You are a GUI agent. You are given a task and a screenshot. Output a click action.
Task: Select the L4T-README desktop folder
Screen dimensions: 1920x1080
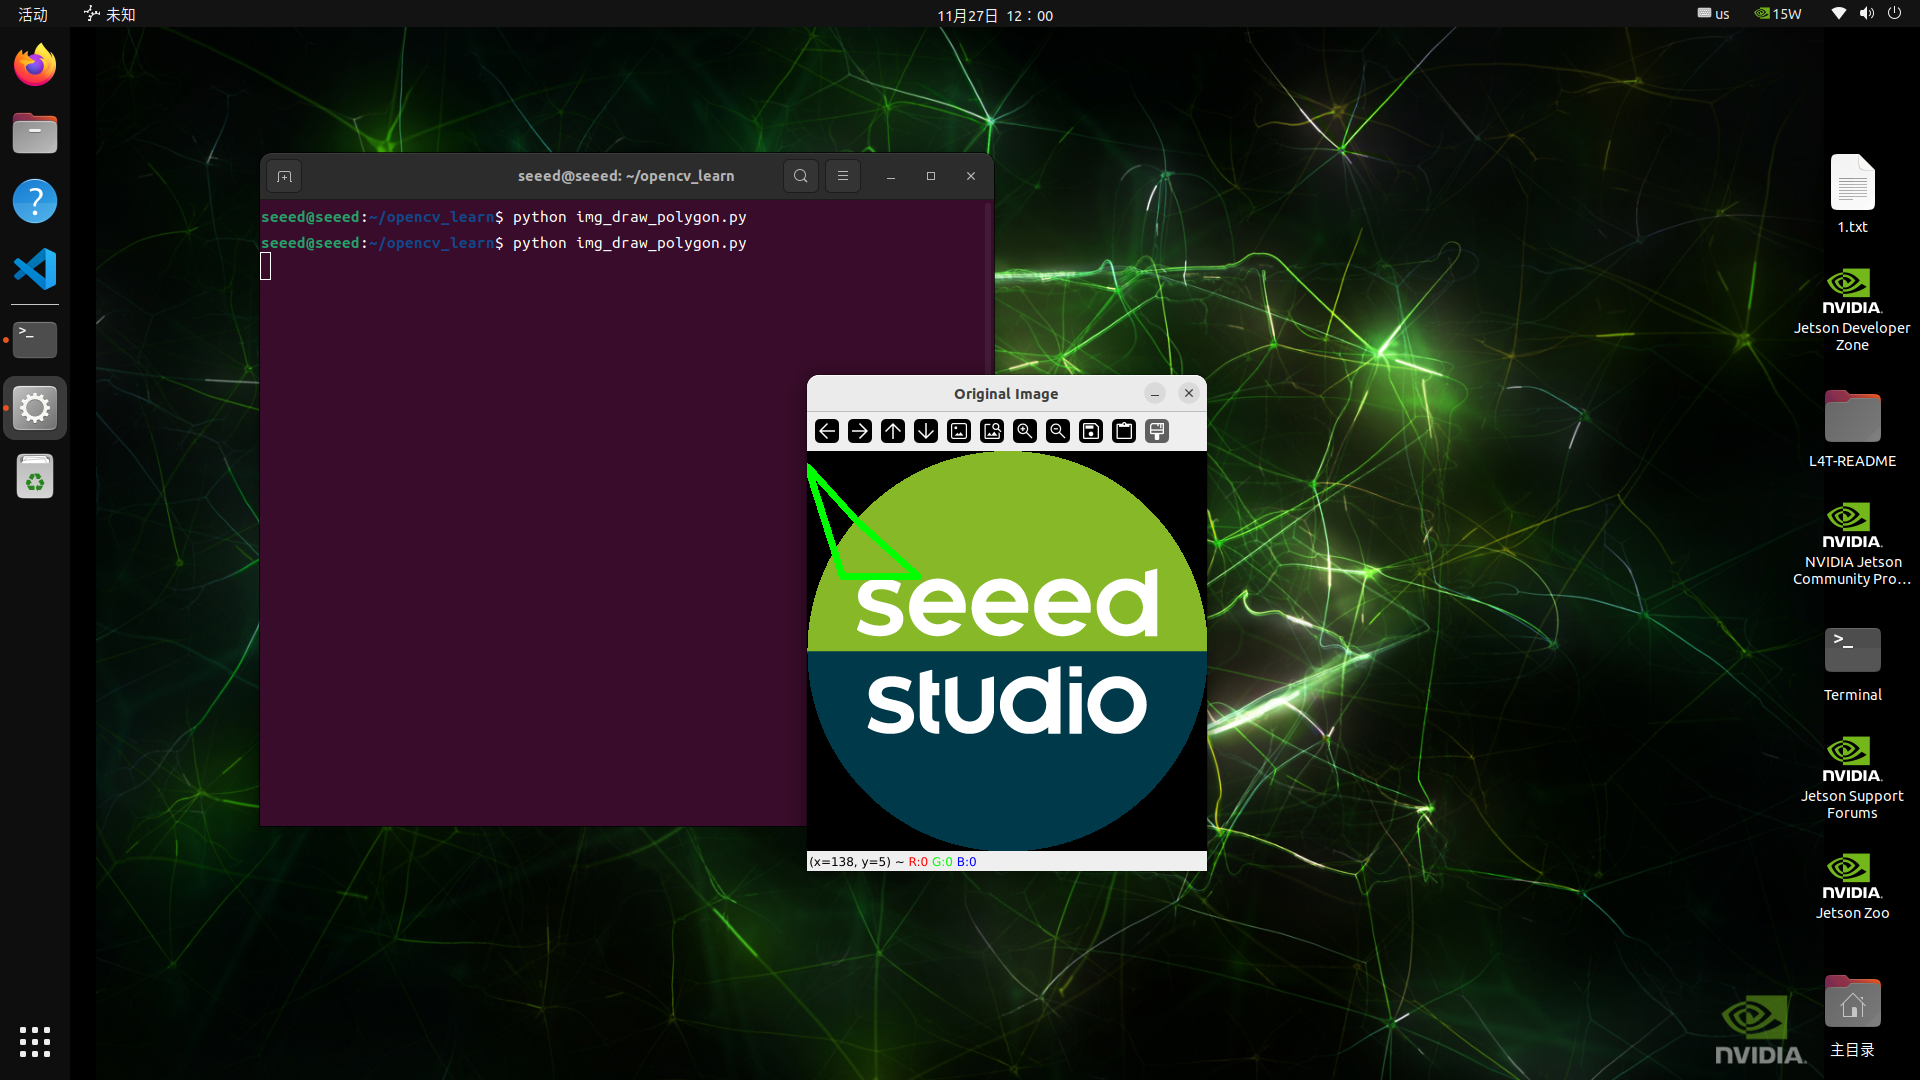coord(1852,429)
